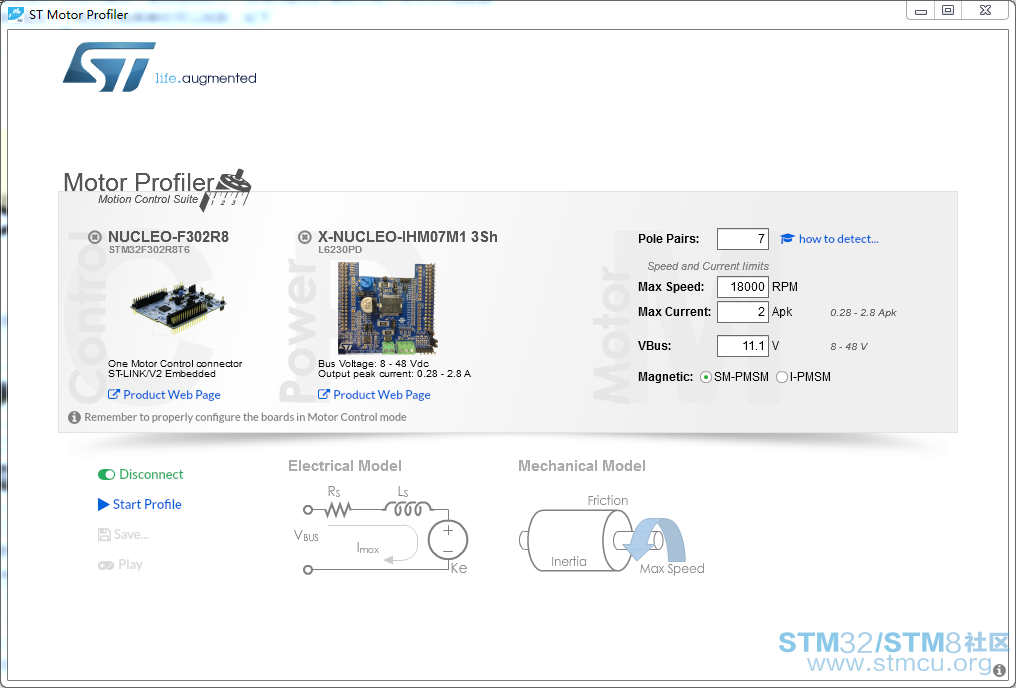Click the external link icon for X-NUCLEO-IHM07M1
Image resolution: width=1016 pixels, height=688 pixels.
tap(323, 395)
